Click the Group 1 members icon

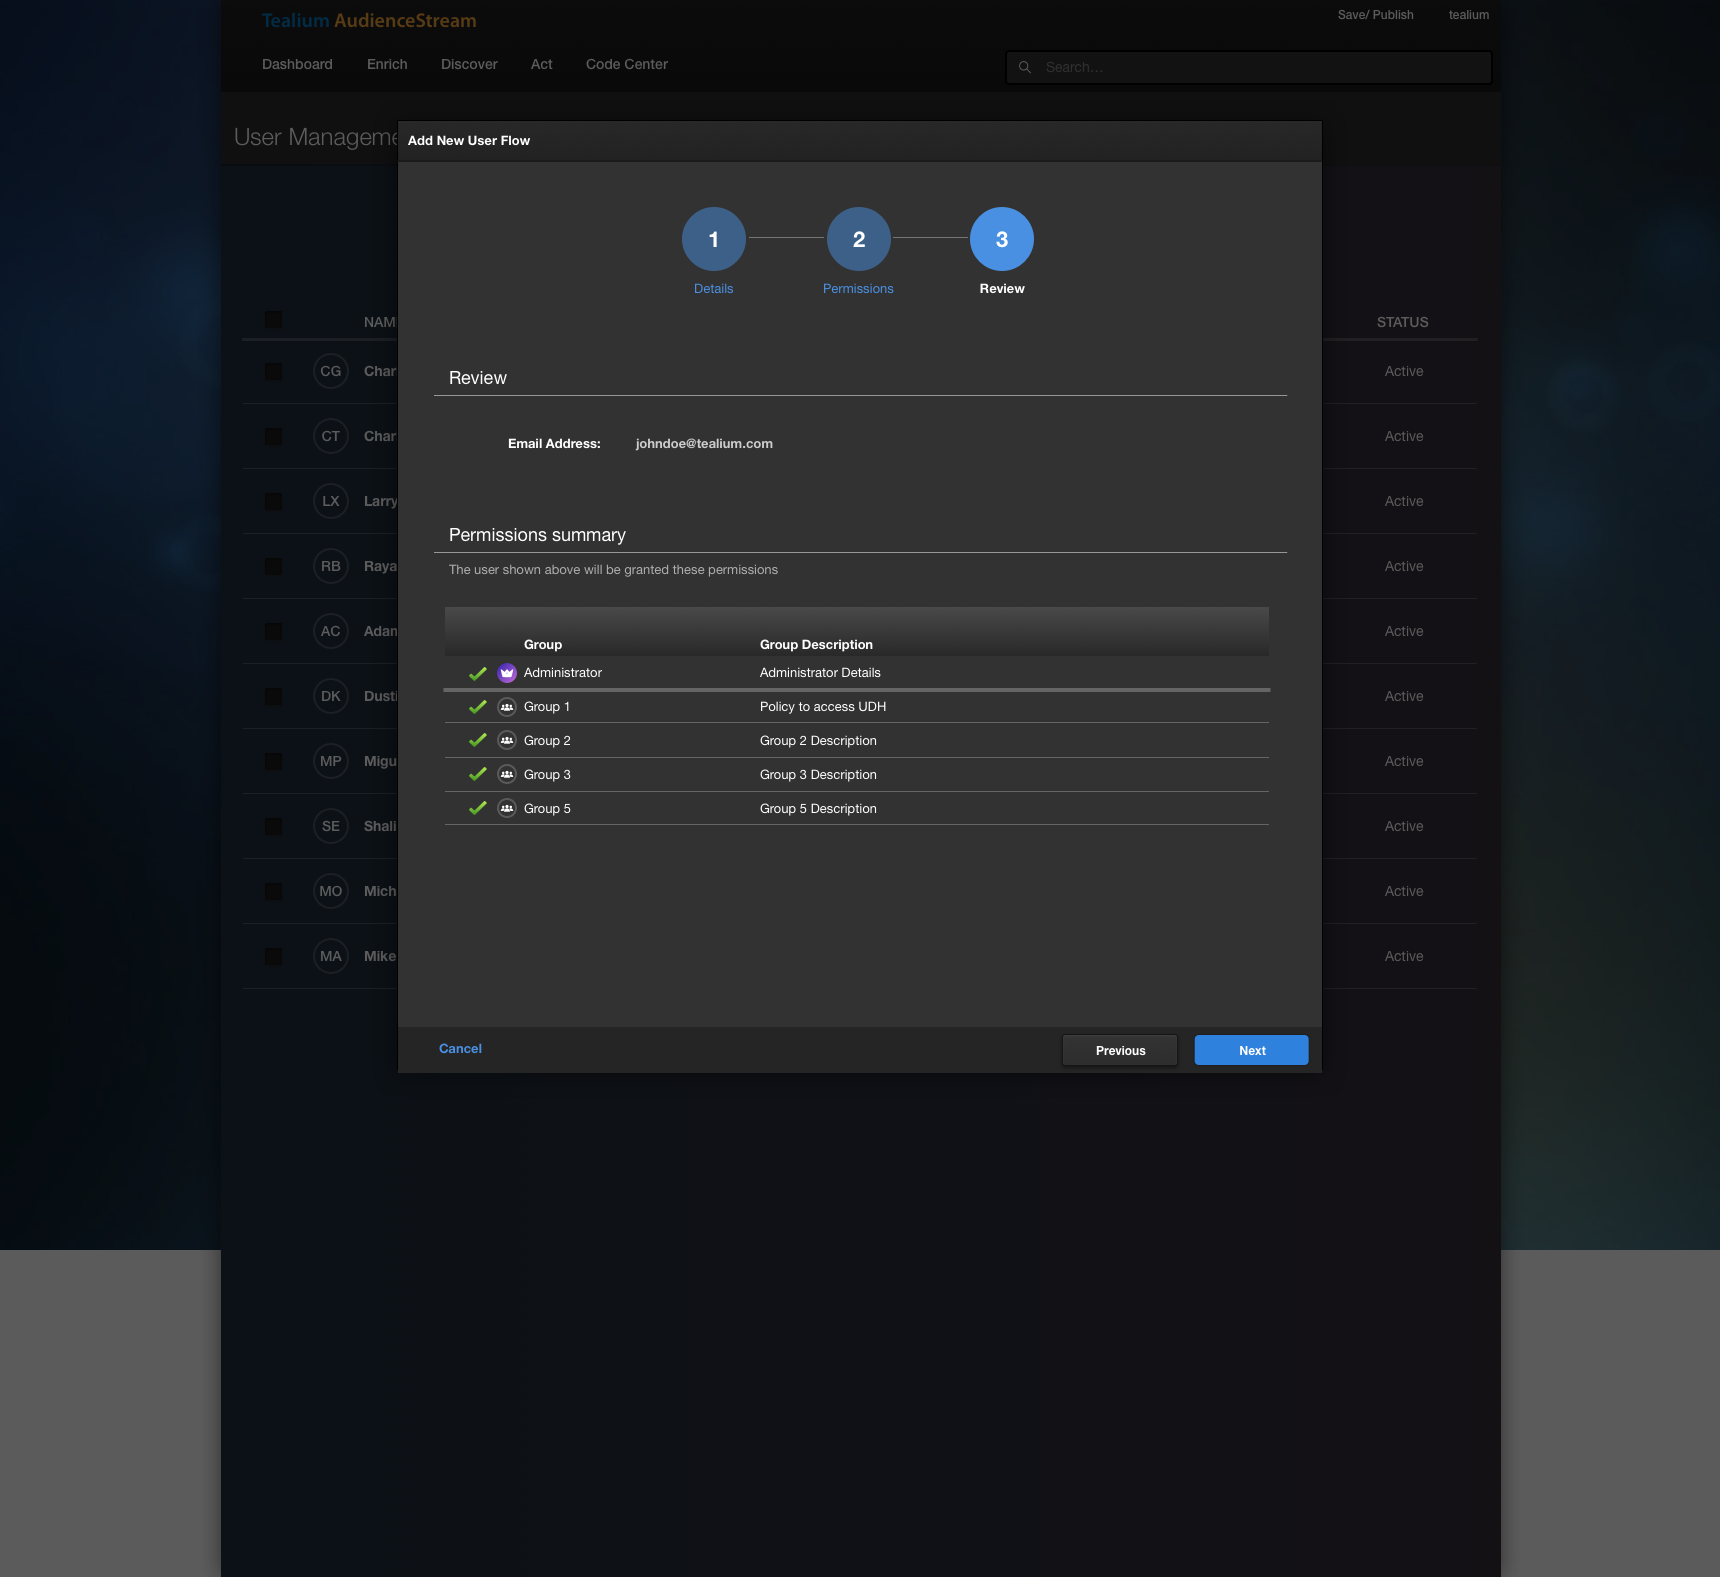507,706
